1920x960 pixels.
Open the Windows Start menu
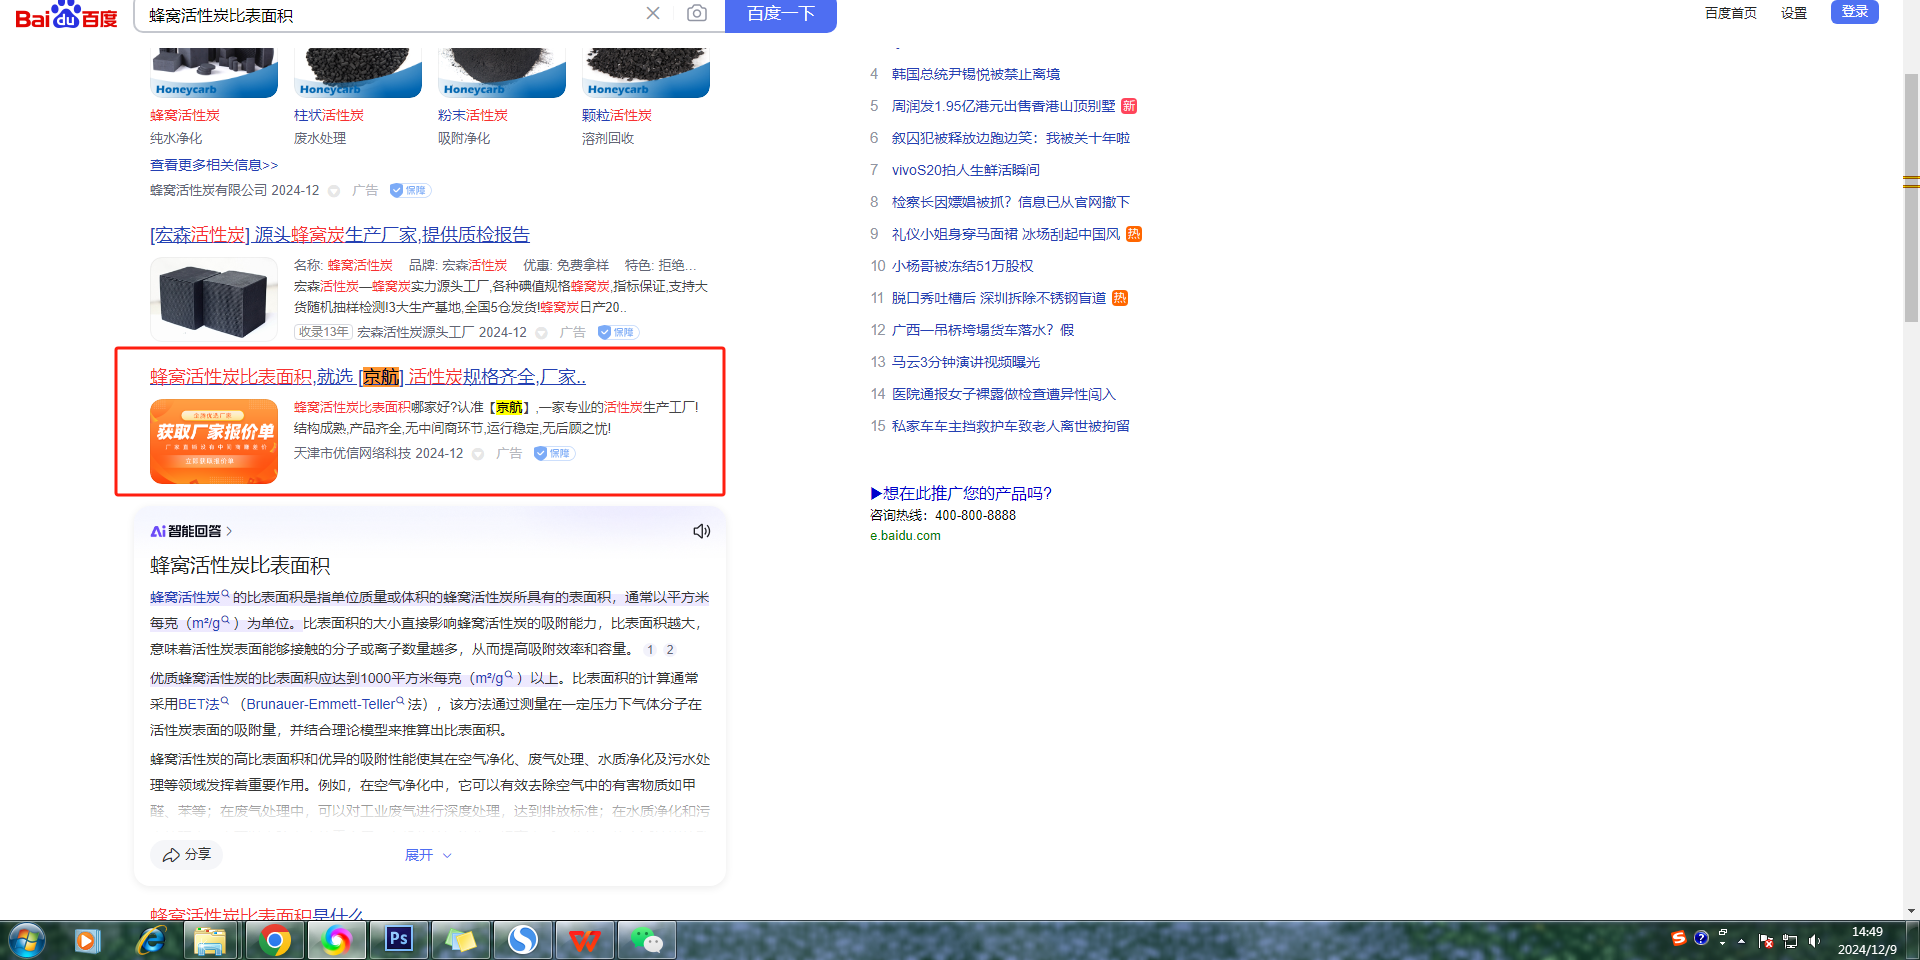pos(27,941)
